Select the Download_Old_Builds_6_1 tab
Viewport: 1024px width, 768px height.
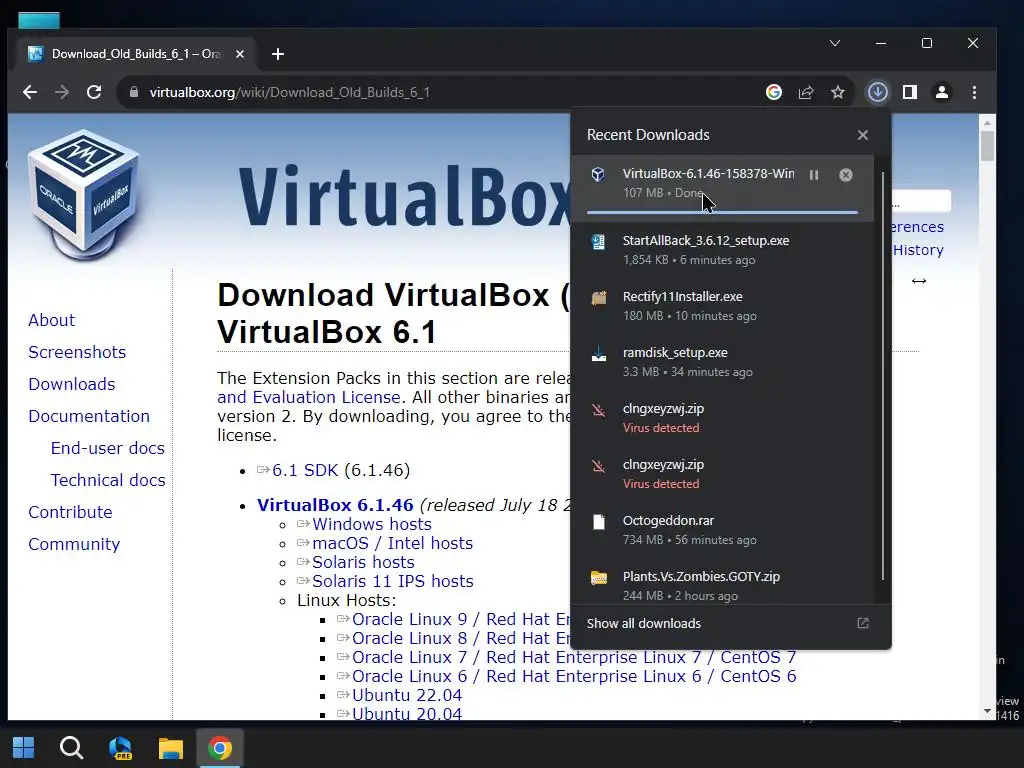pos(136,54)
